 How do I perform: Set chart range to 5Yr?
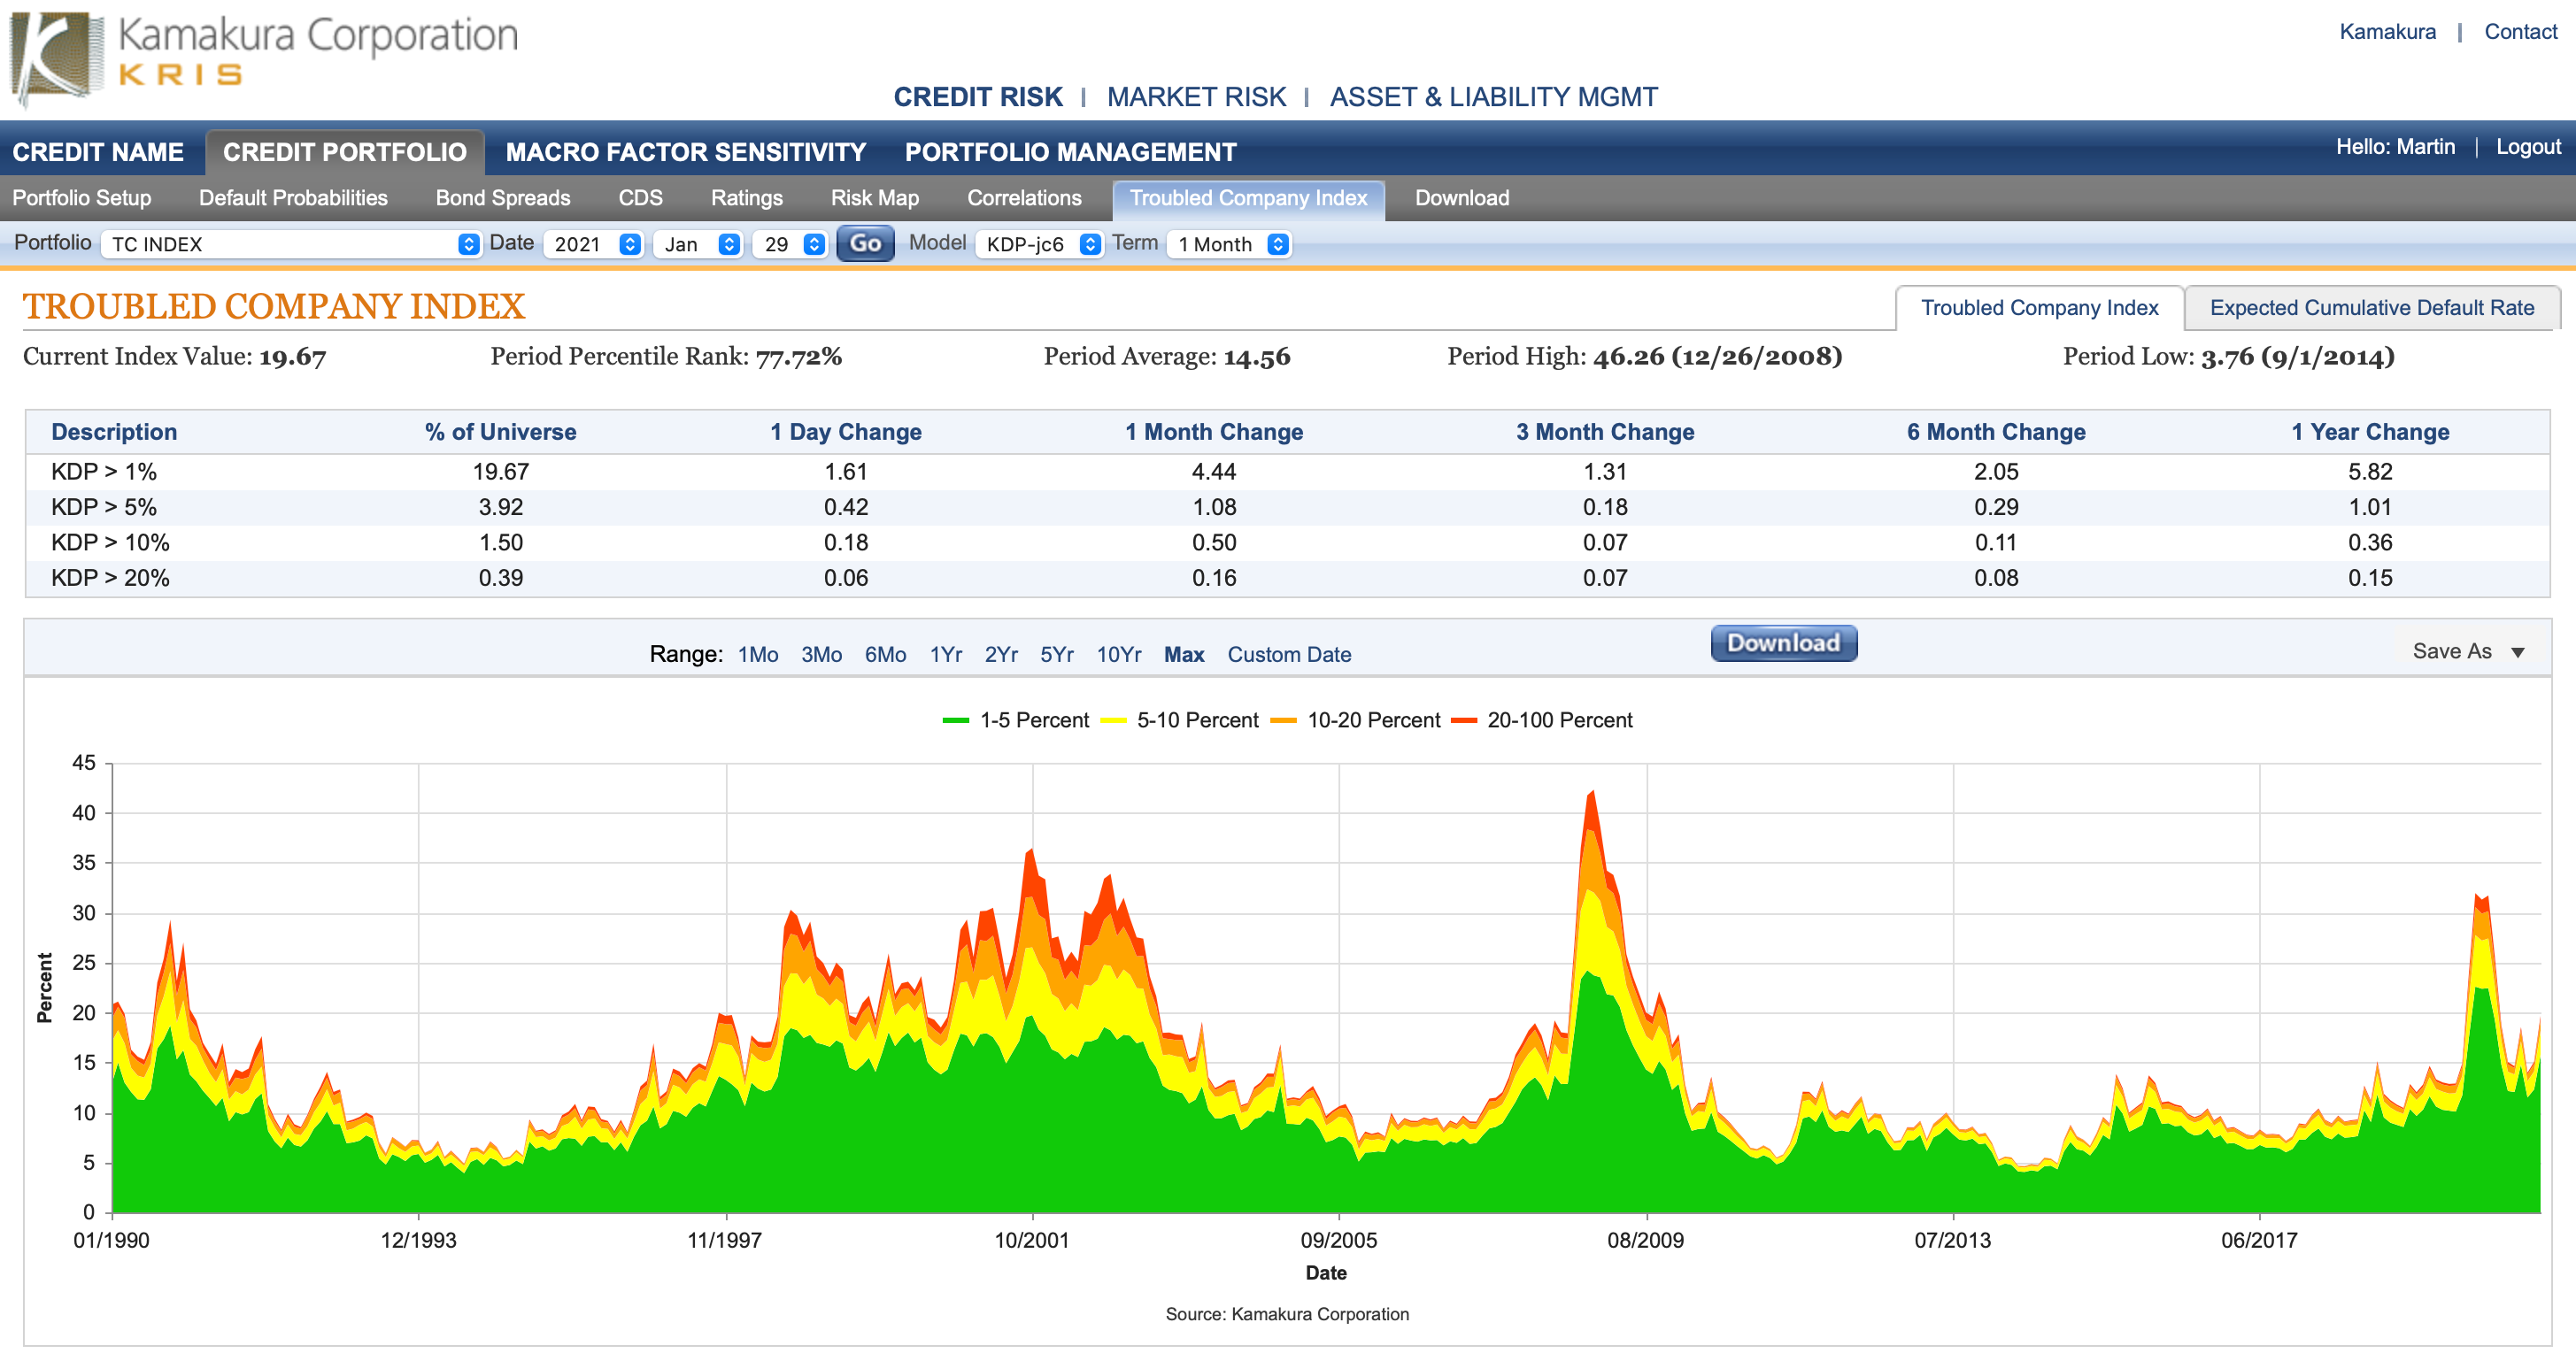coord(1057,654)
